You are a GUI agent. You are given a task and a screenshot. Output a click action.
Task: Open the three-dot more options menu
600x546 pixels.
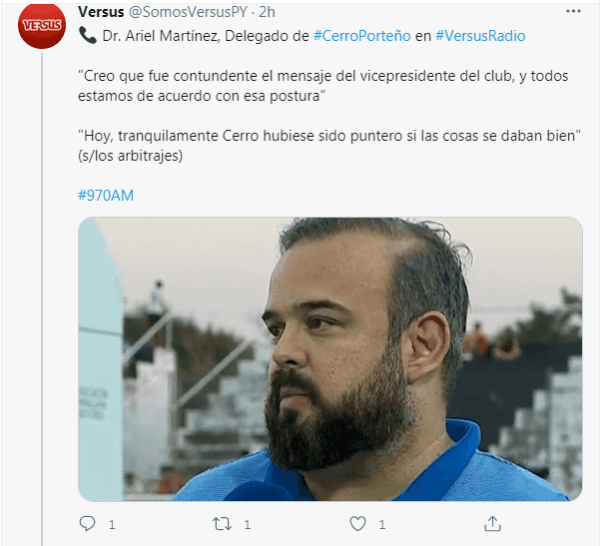tap(573, 11)
